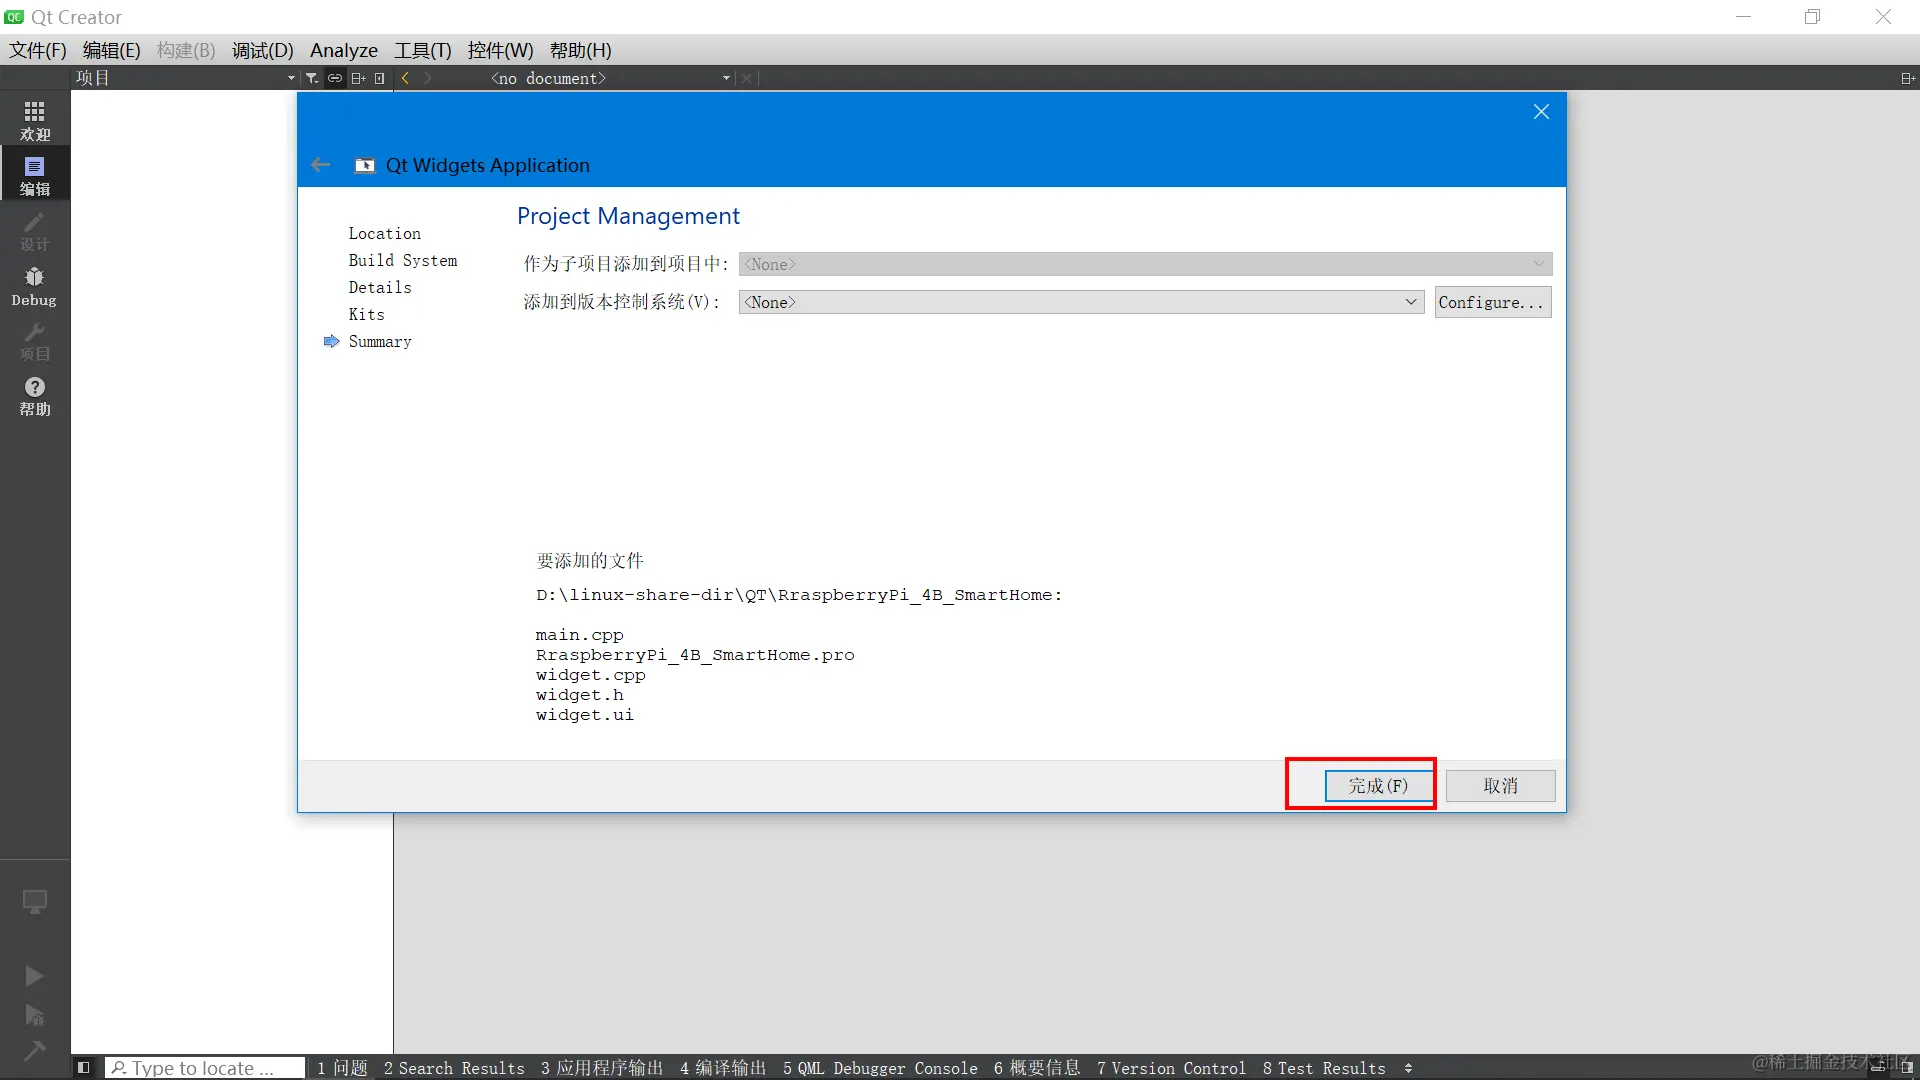
Task: Select Summary wizard step
Action: 380,341
